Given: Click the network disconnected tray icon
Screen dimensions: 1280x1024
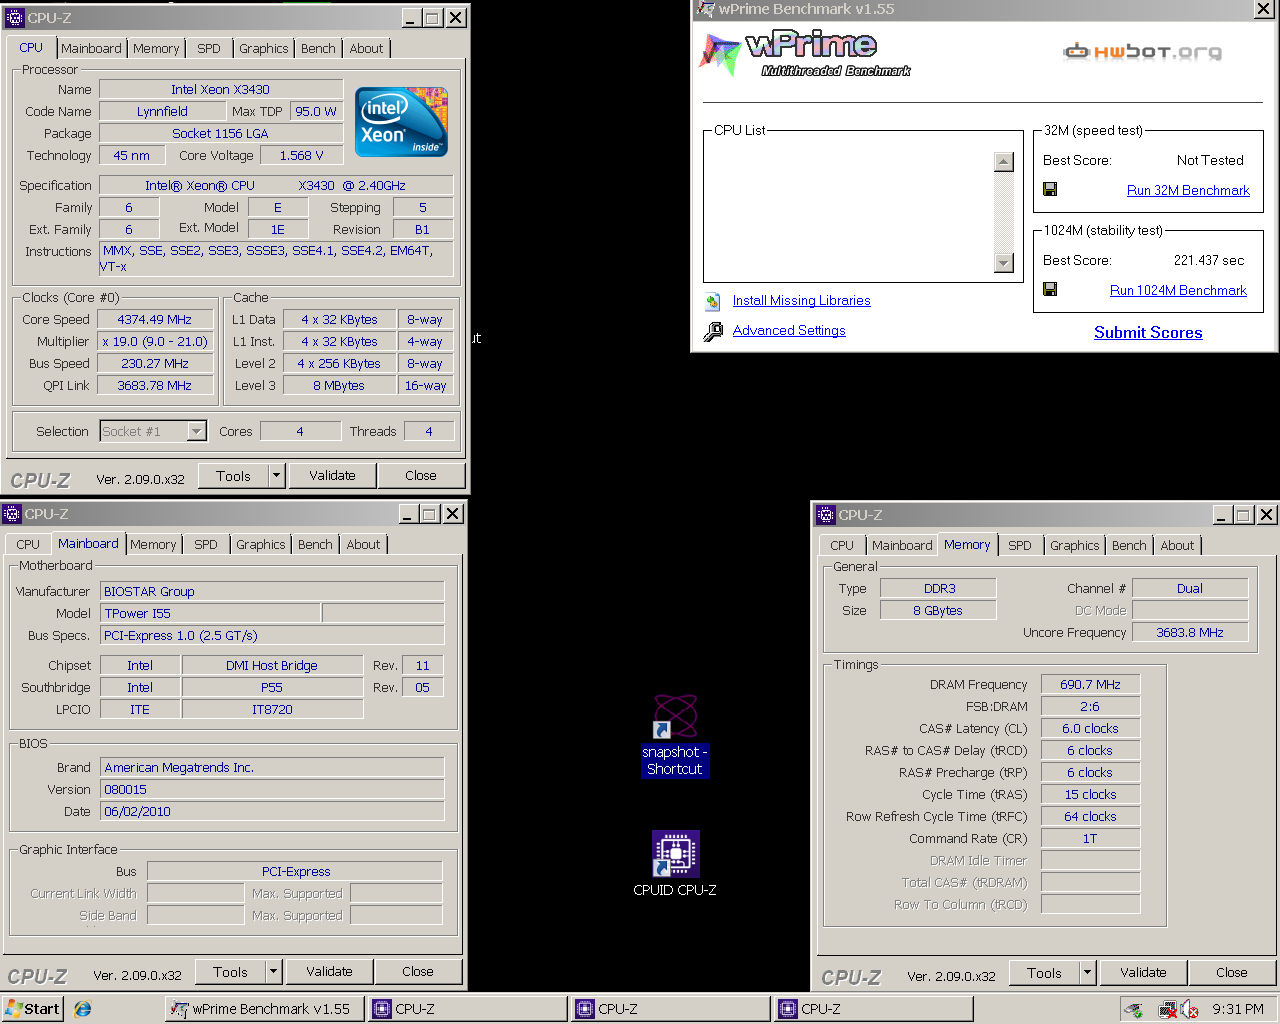Looking at the screenshot, I should pos(1166,1010).
